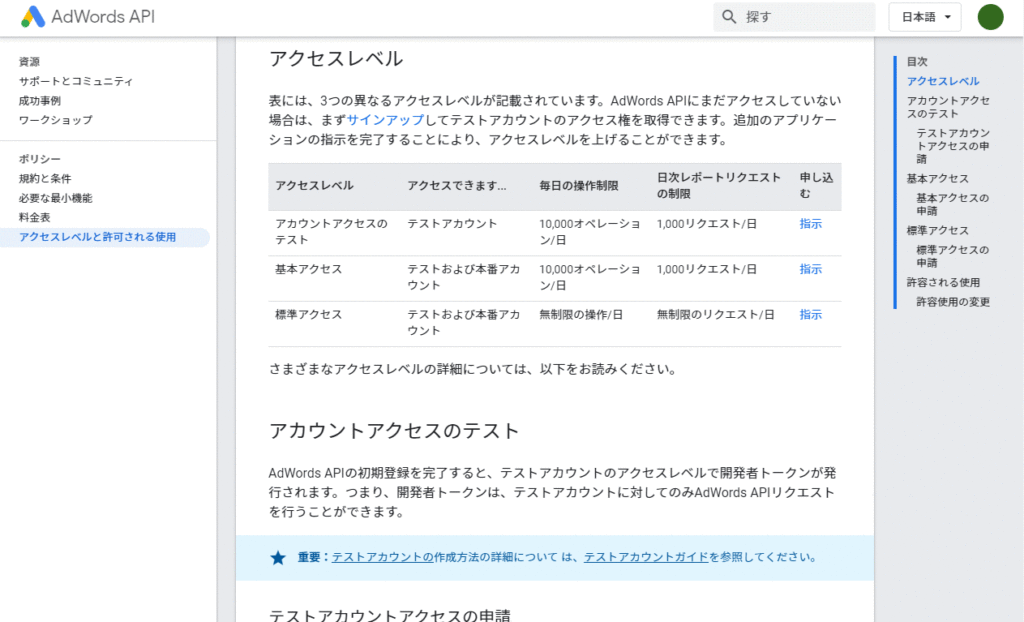Screen dimensions: 1024x622
Task: Click the Google Ads logo icon
Action: (x=33, y=17)
